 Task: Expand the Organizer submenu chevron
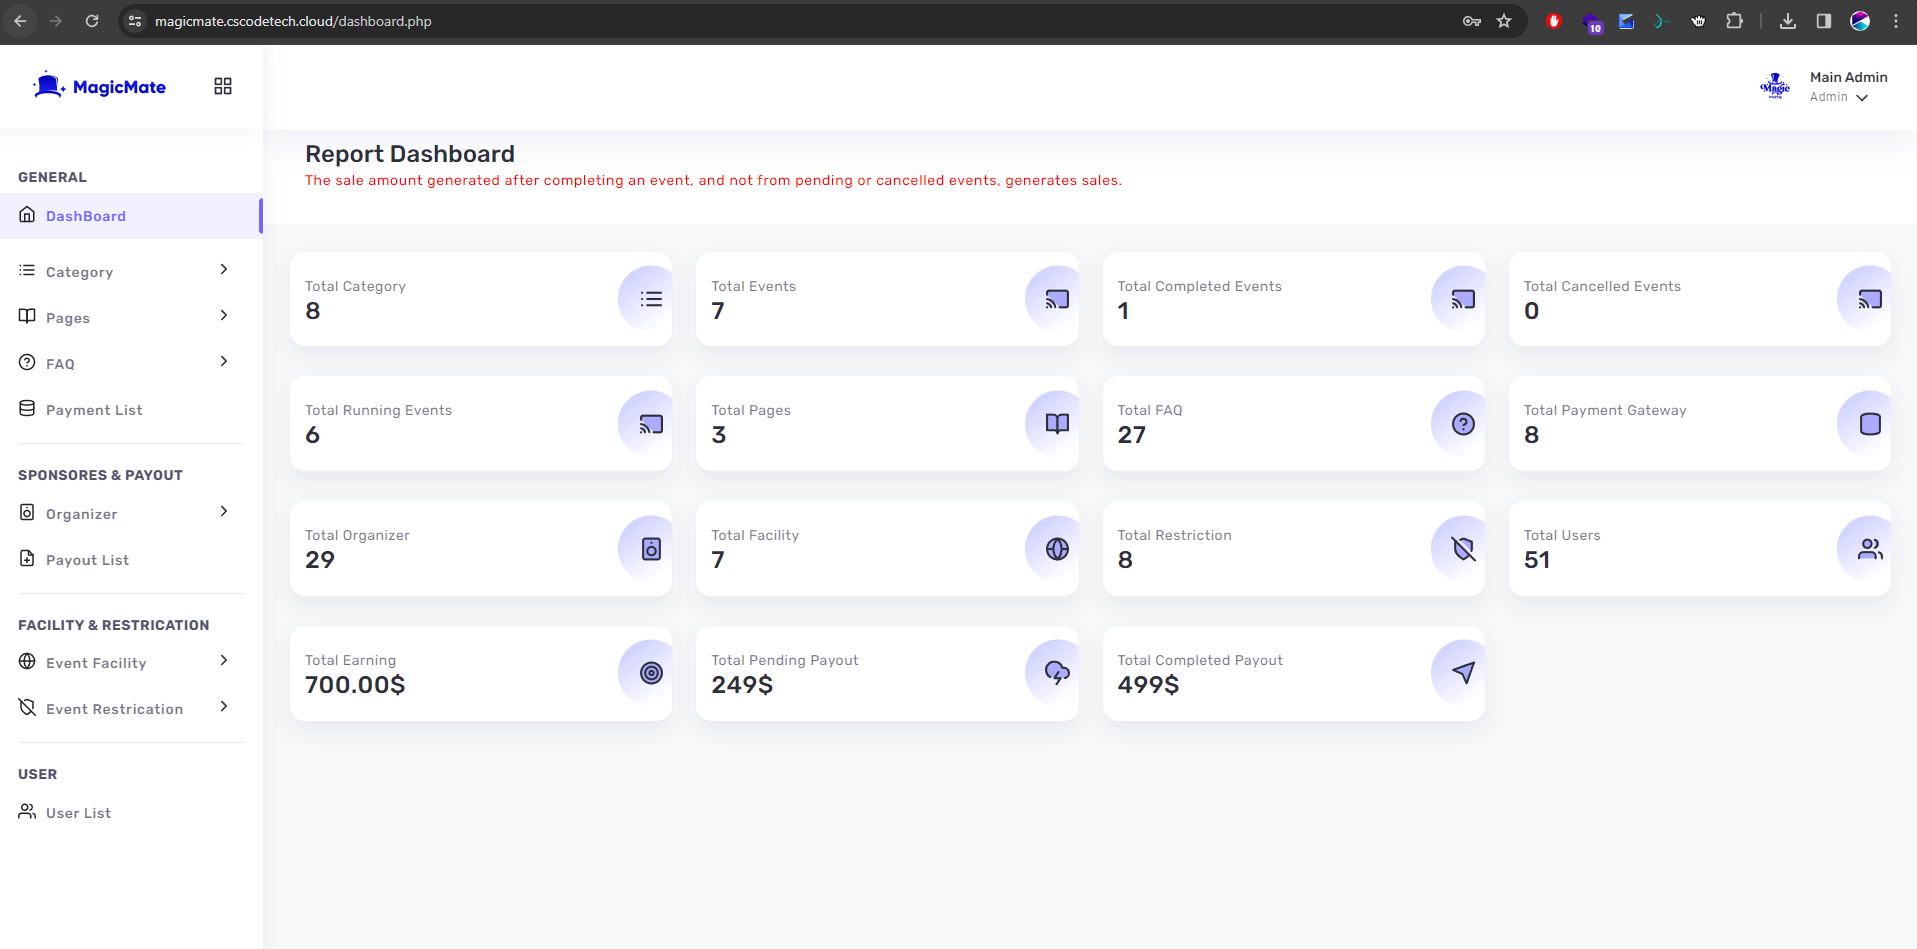click(224, 512)
